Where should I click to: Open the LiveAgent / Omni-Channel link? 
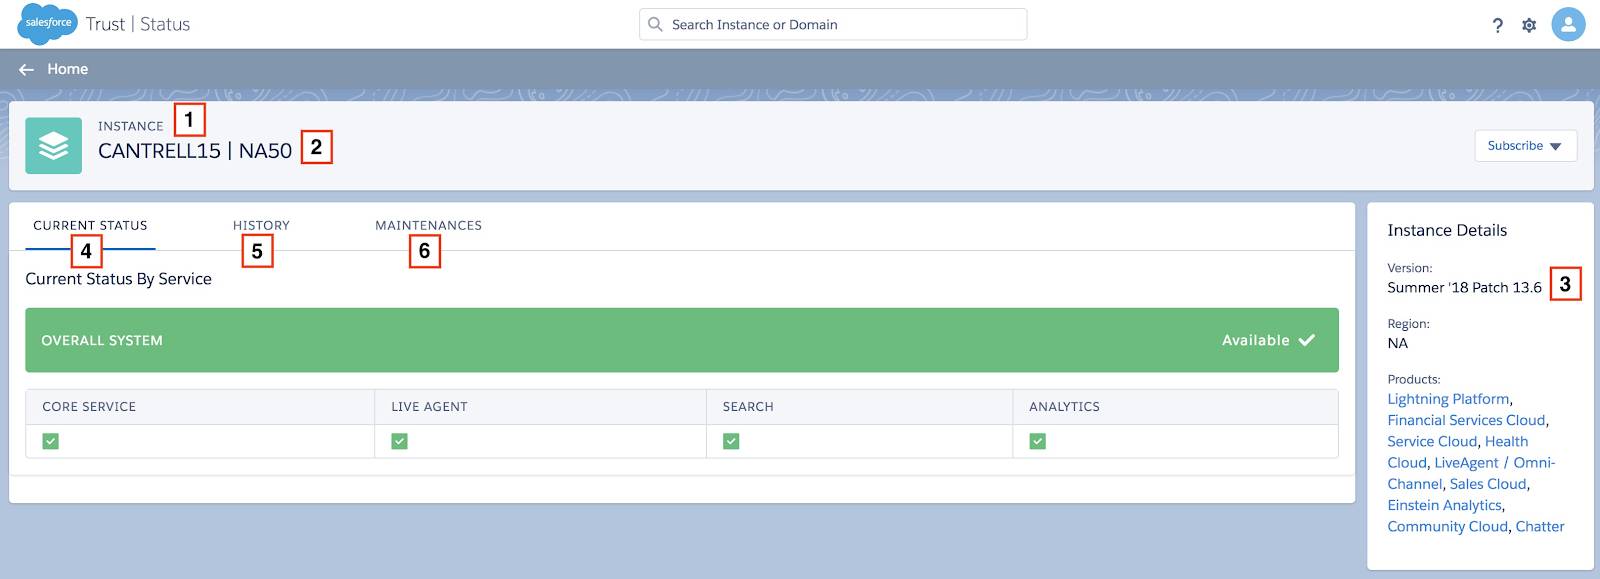1494,463
